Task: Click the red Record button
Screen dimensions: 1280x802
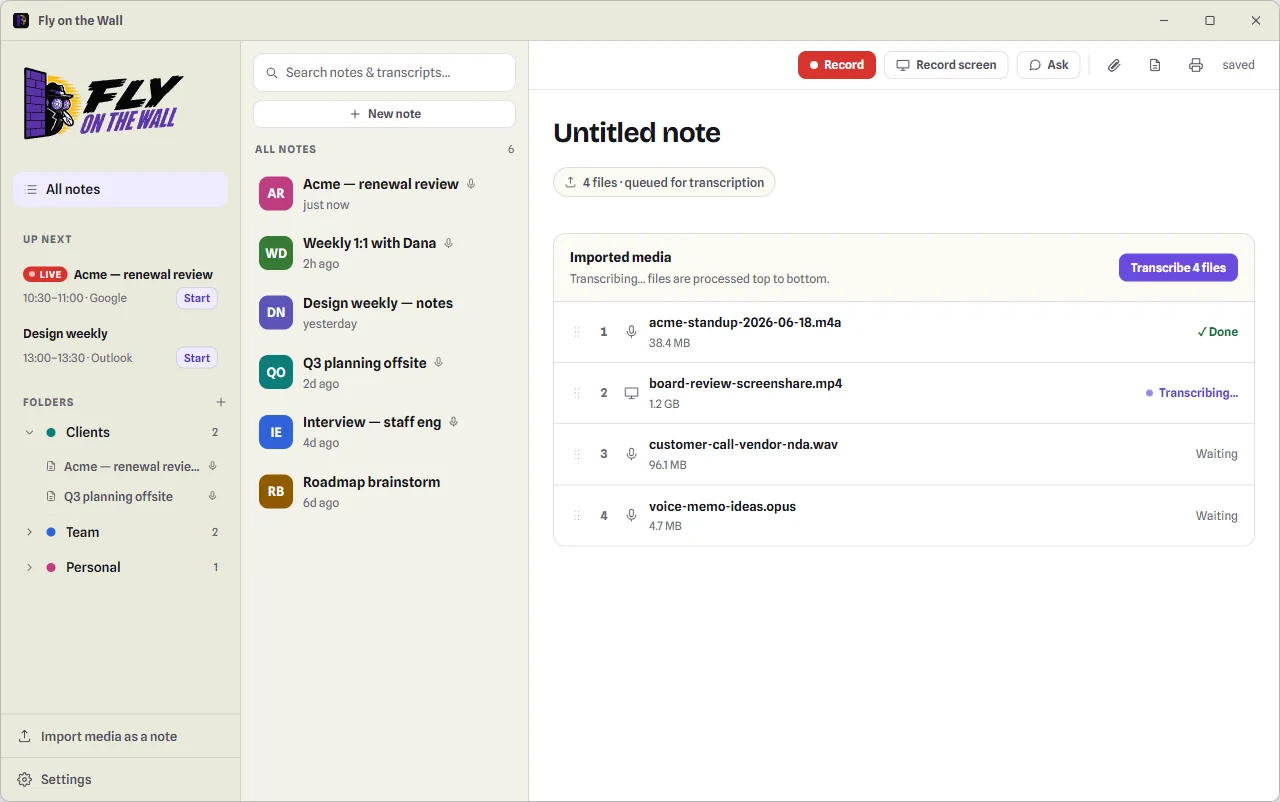Action: [x=837, y=65]
